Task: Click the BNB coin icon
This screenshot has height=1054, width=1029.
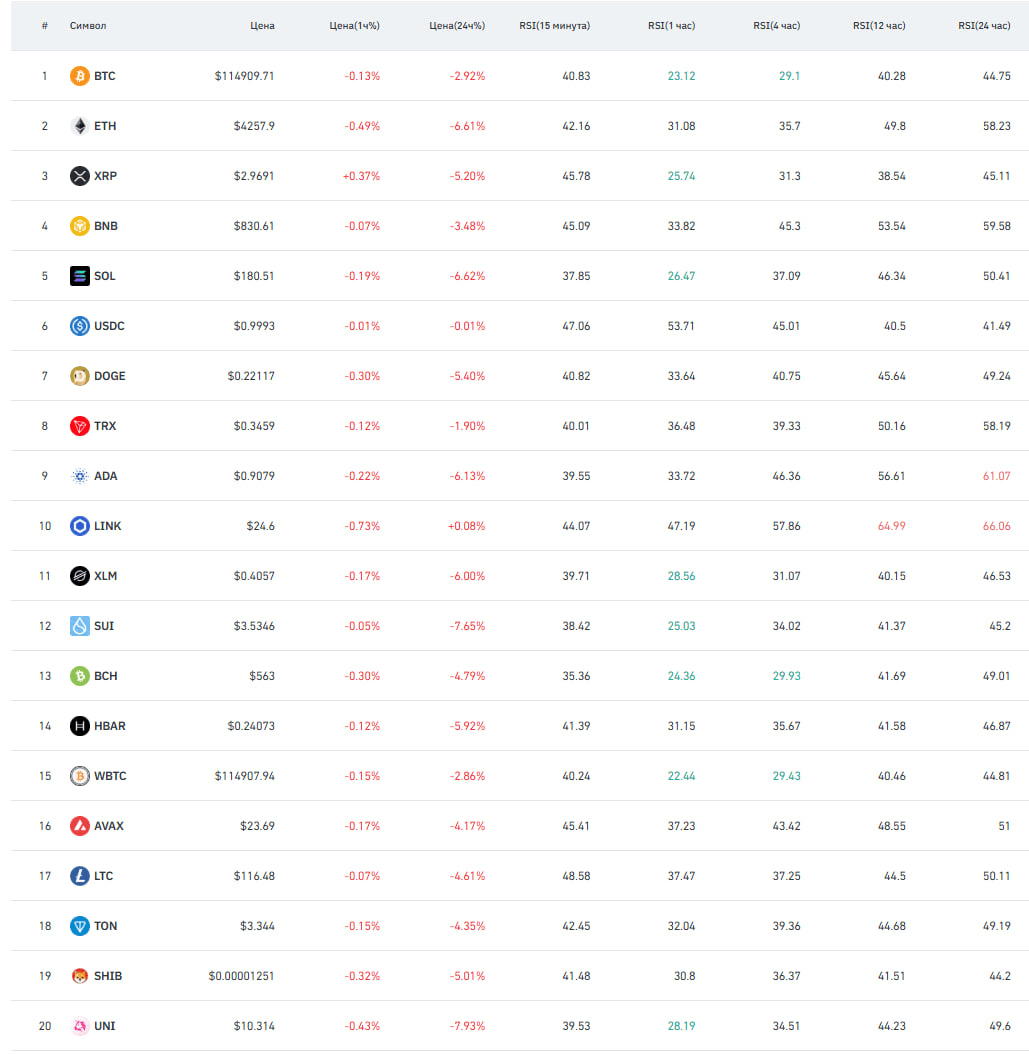Action: [79, 226]
